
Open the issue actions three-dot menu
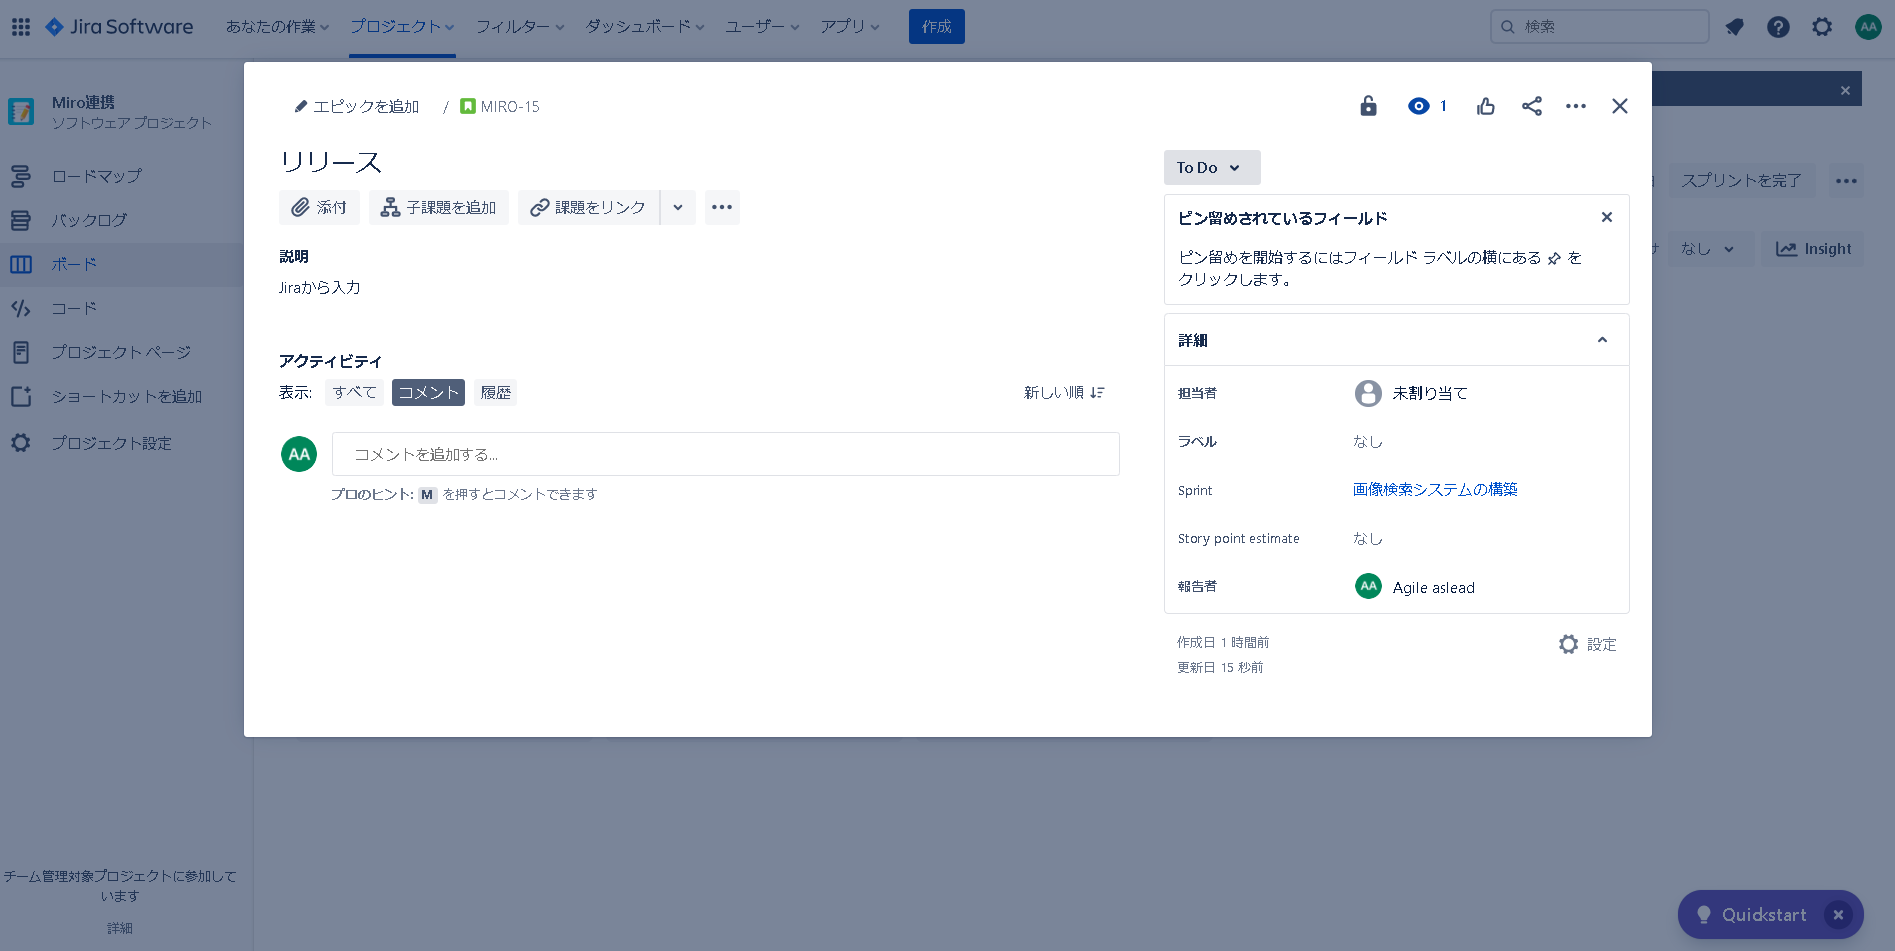click(1575, 106)
